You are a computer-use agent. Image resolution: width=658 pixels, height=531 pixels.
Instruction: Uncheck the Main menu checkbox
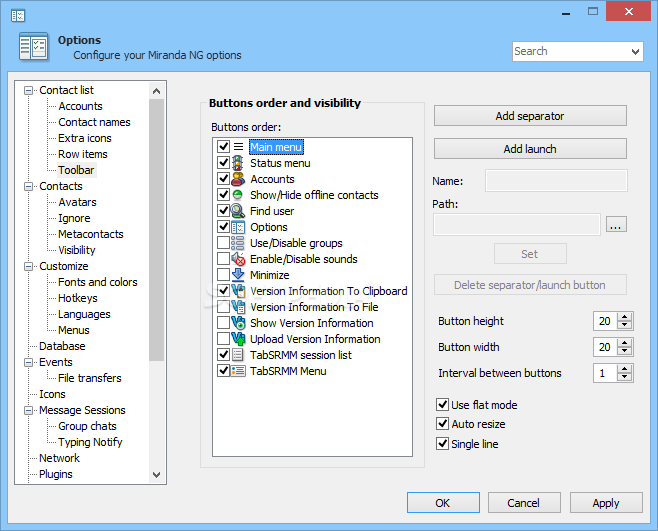[223, 146]
